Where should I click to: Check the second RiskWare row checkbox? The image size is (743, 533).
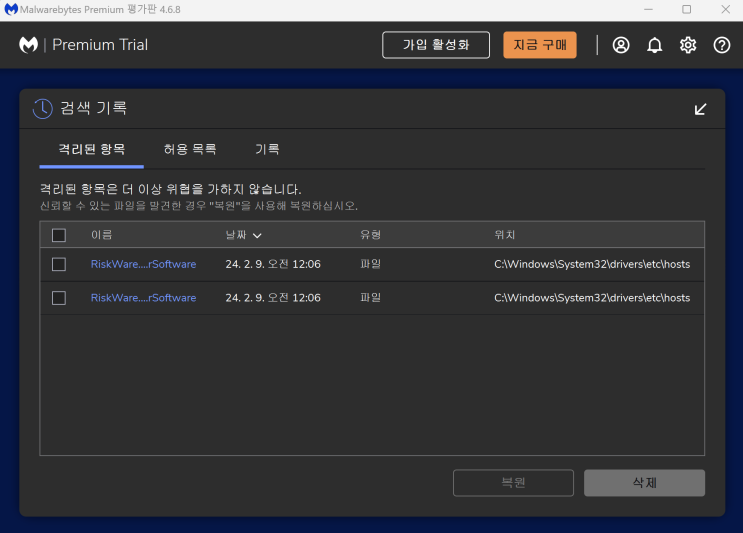(59, 298)
